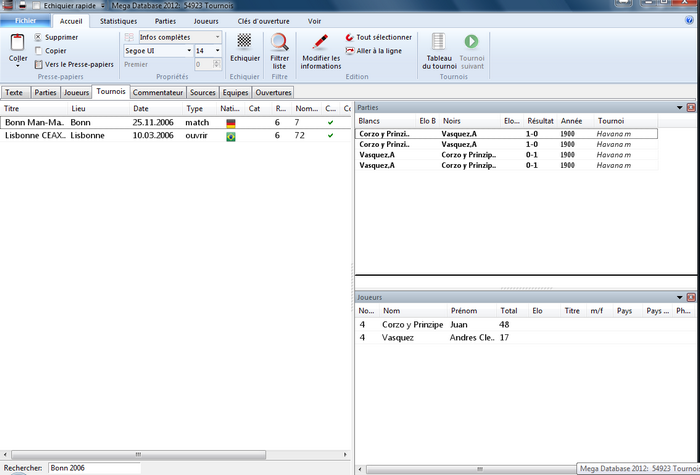
Task: Click the Filtrer liste magnifier icon
Action: 279,42
